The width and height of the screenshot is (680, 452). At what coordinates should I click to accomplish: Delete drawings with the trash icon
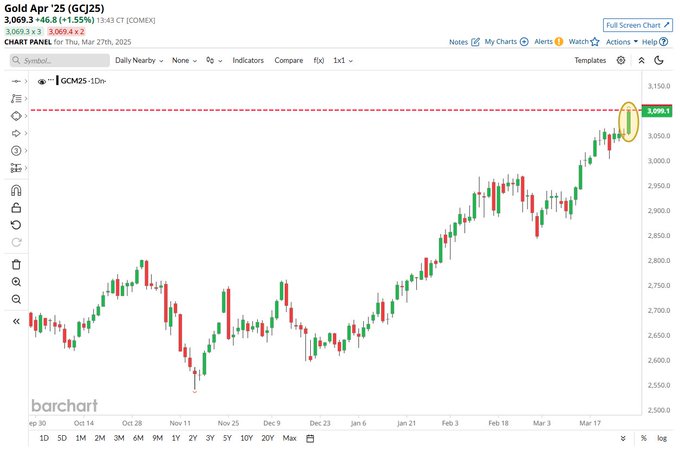[x=16, y=265]
